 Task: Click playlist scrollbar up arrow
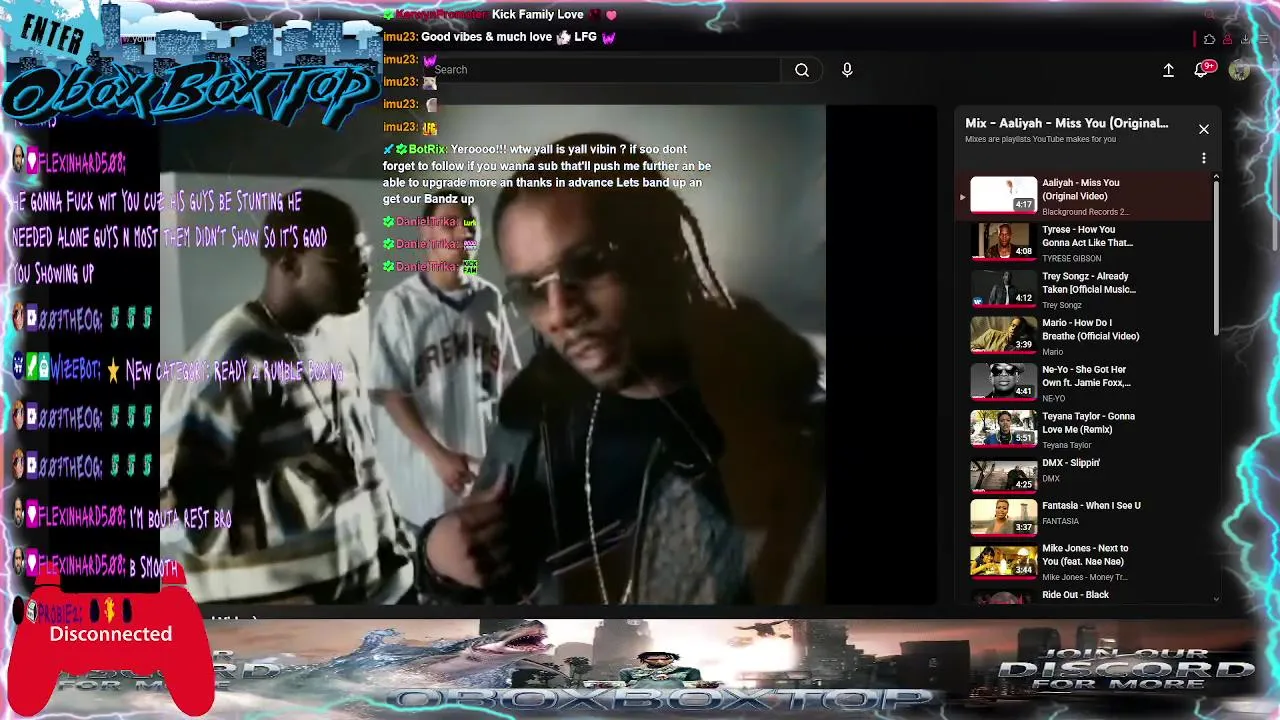pyautogui.click(x=1216, y=178)
